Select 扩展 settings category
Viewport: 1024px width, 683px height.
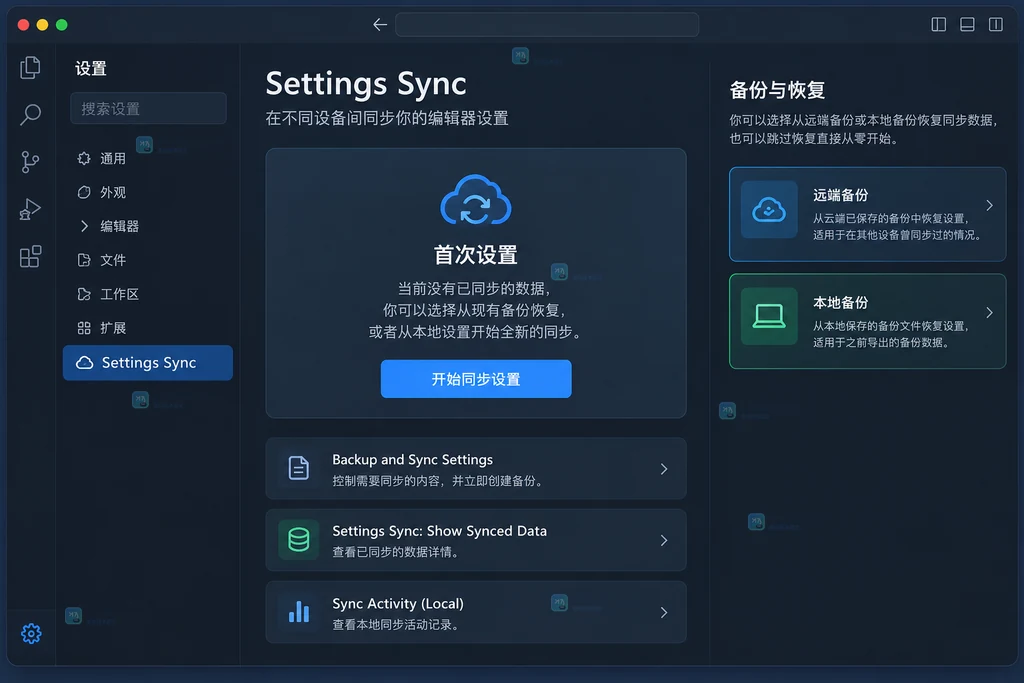coord(112,328)
